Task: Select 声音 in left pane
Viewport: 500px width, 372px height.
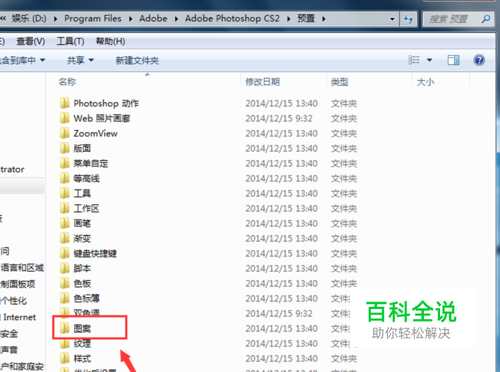Action: [x=9, y=350]
